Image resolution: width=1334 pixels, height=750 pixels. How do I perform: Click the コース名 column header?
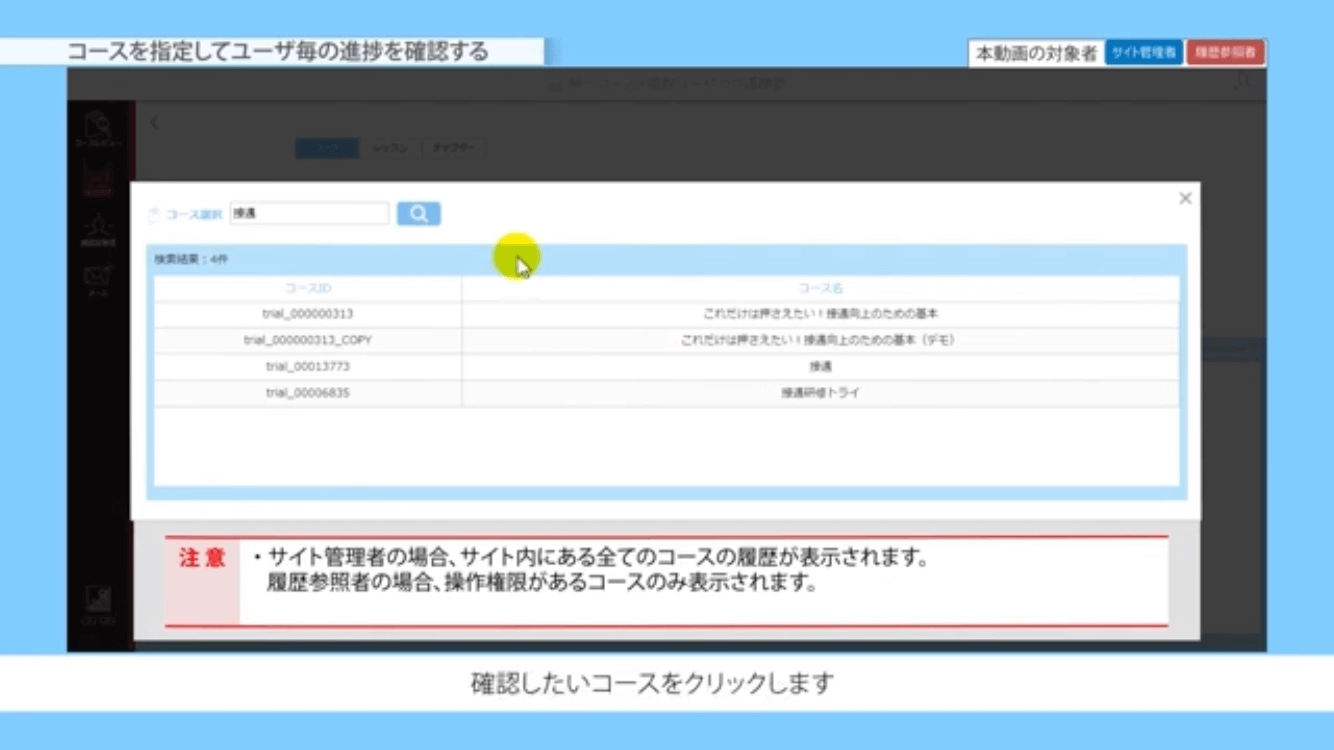[820, 288]
